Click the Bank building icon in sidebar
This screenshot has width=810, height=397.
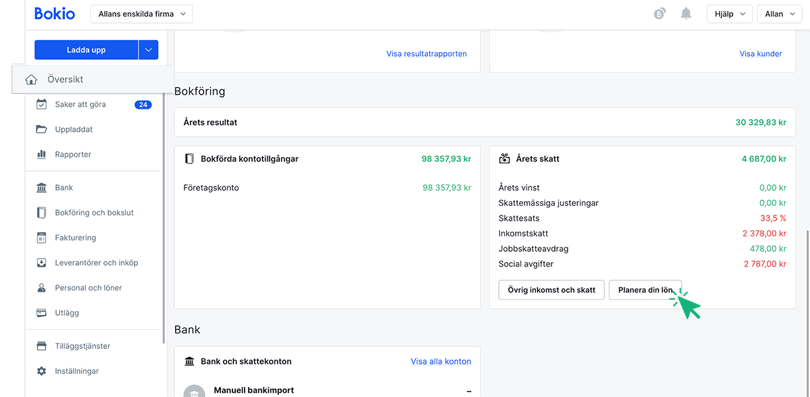pos(41,188)
